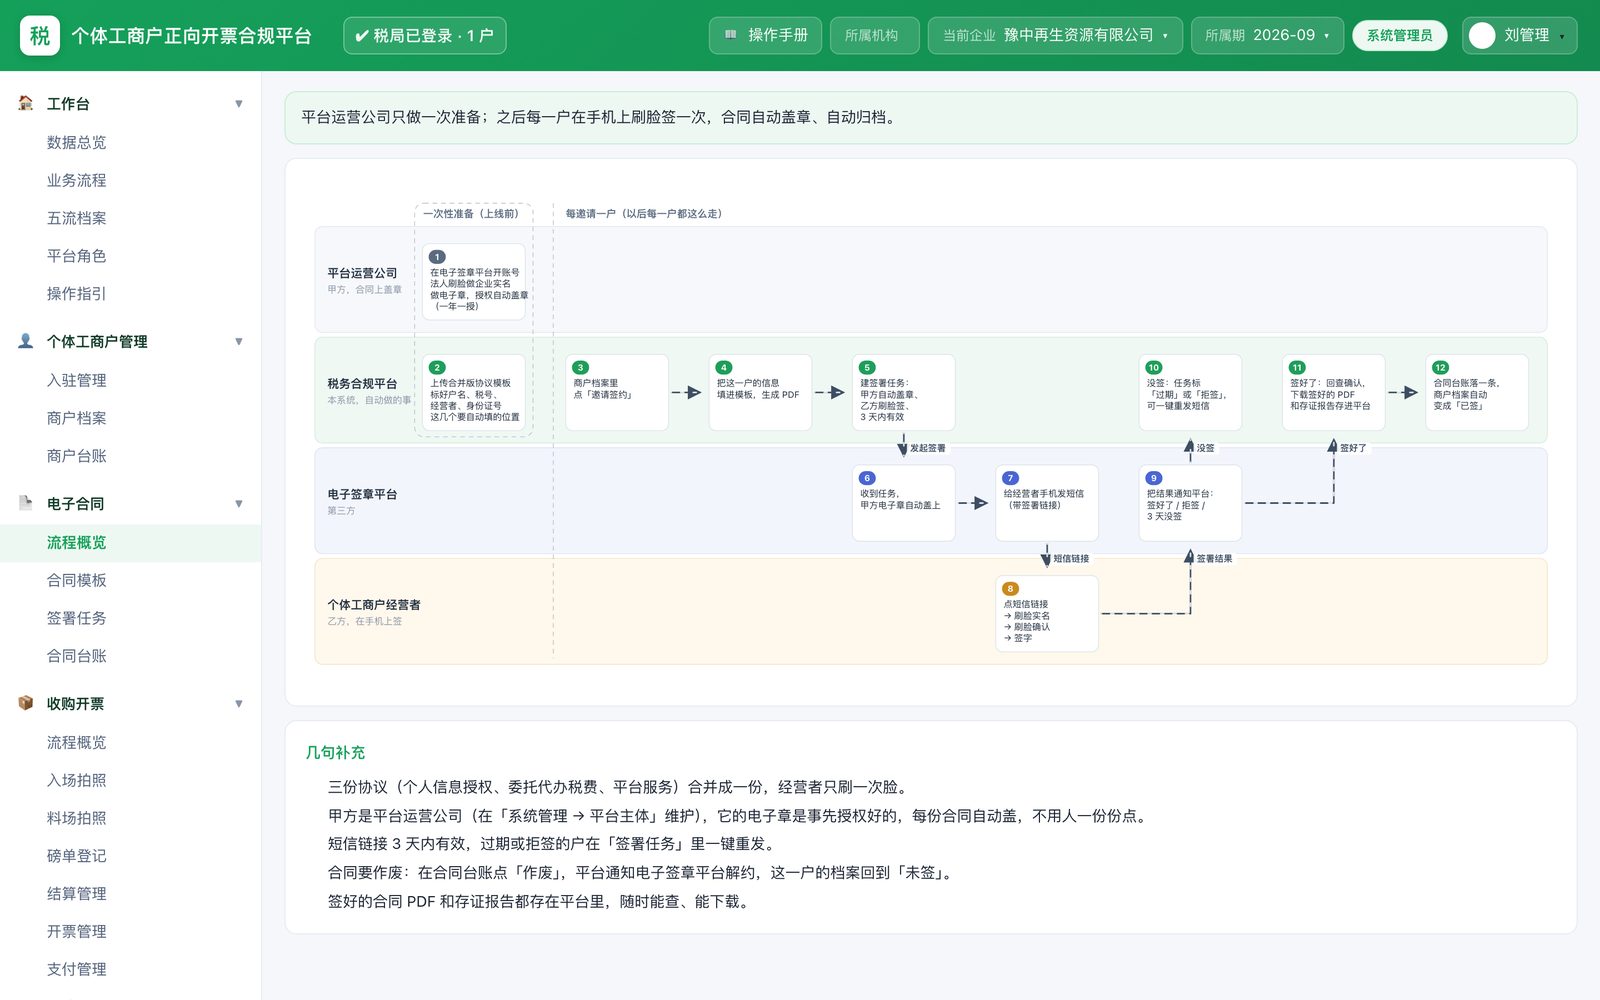
Task: Open 五流档案 menu item
Action: pos(130,218)
